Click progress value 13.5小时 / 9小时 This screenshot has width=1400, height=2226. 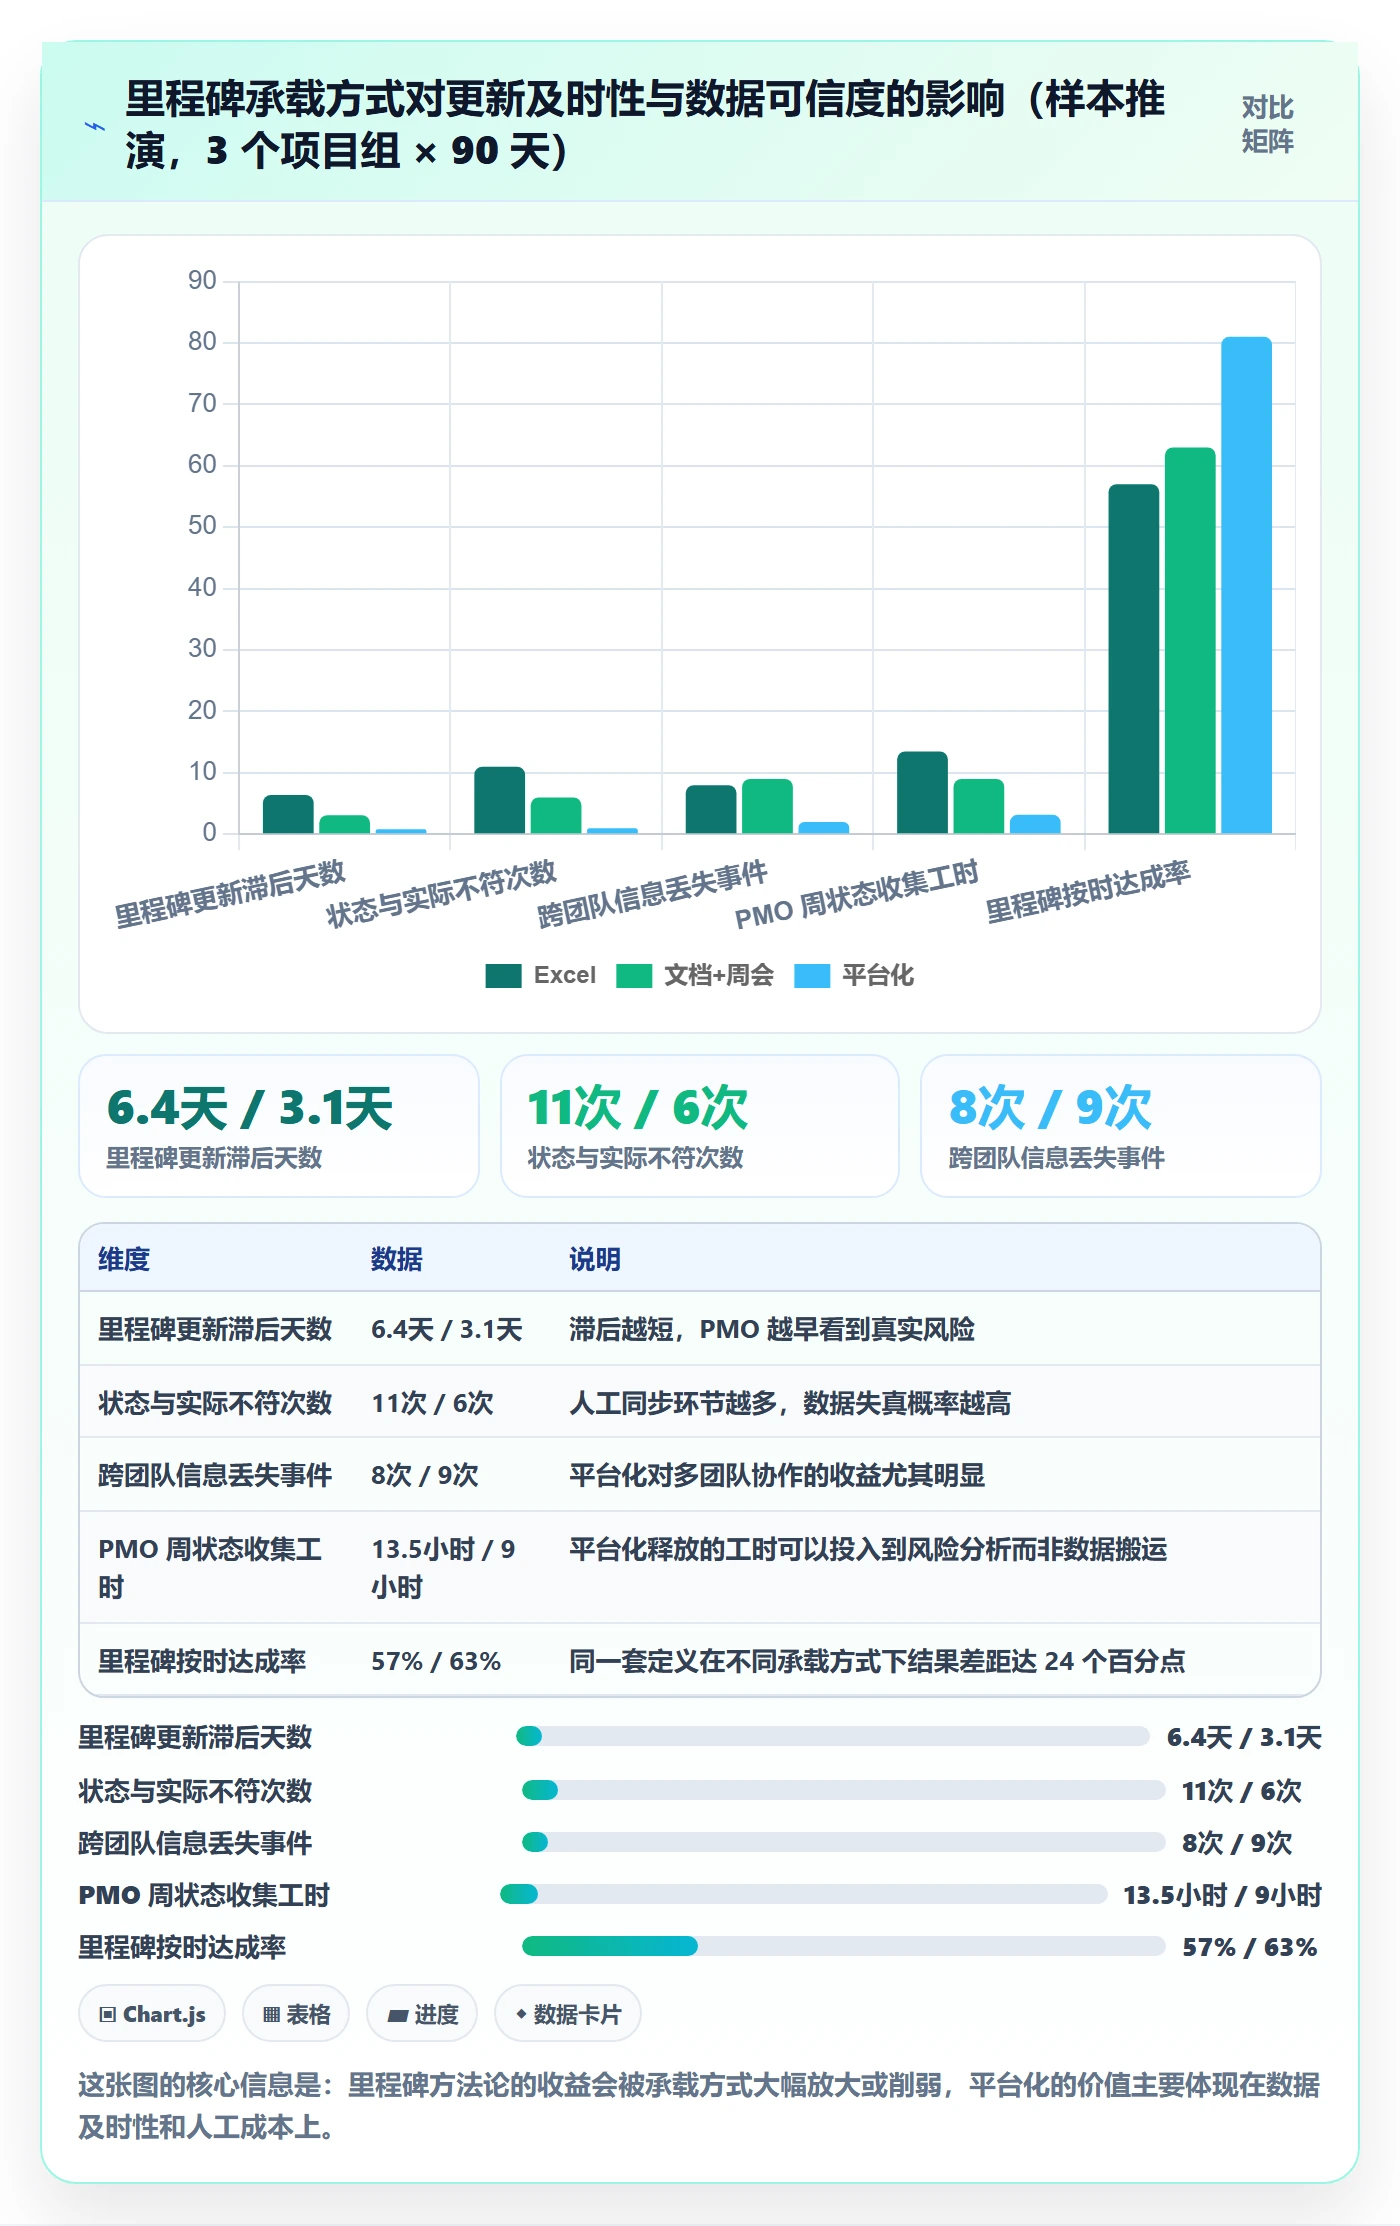click(1222, 1895)
